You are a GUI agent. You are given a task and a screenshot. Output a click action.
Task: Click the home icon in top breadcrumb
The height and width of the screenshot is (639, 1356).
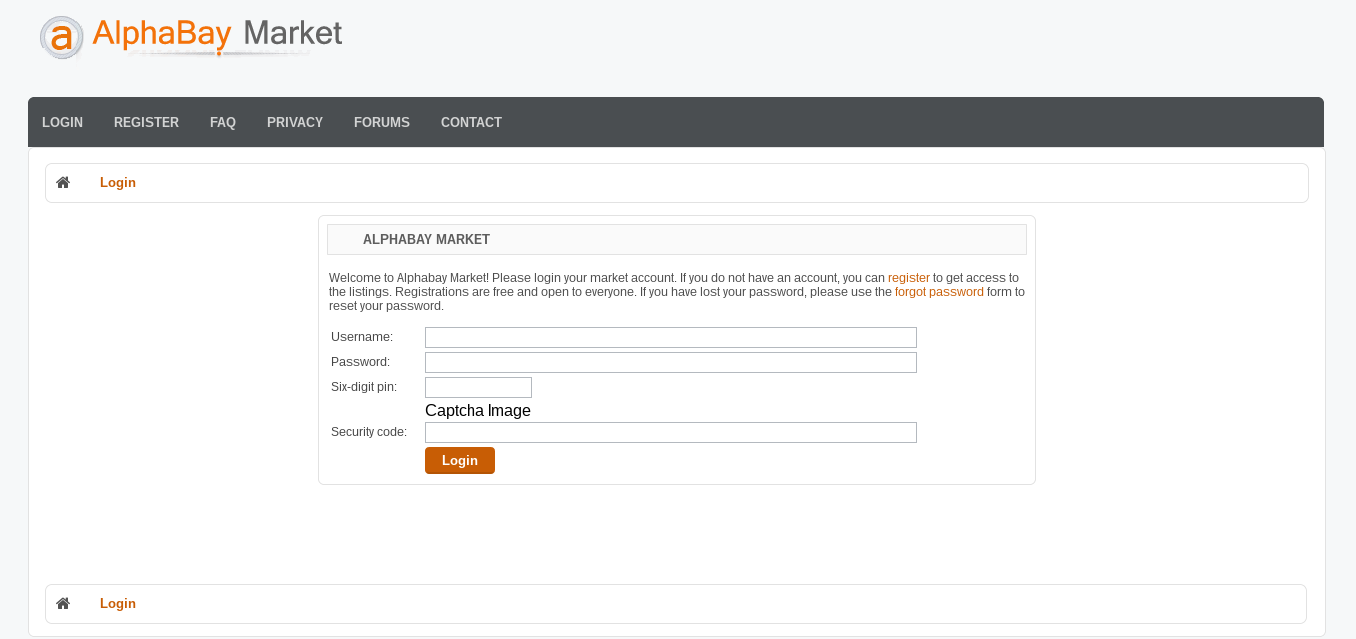click(63, 183)
